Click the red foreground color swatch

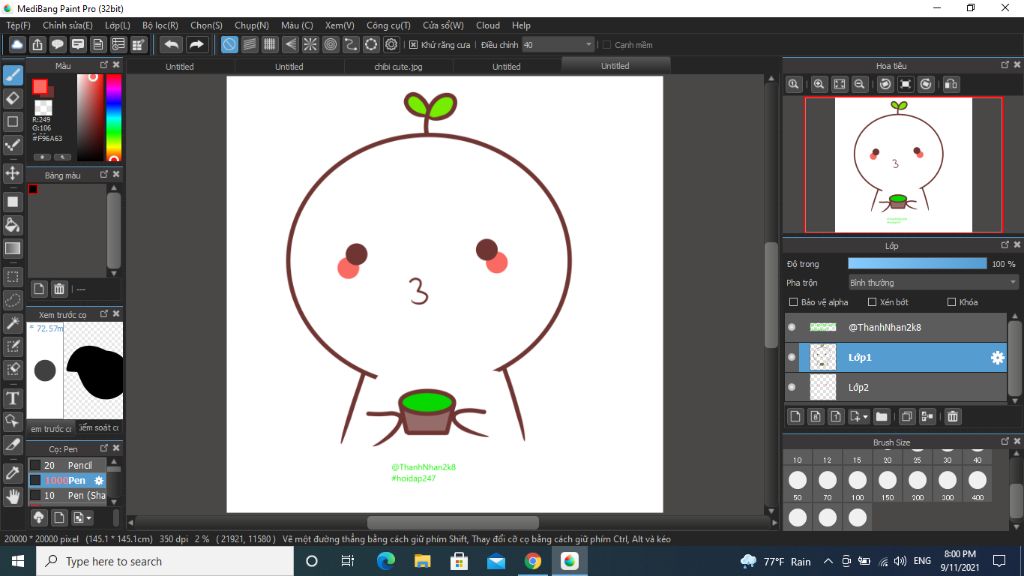pyautogui.click(x=40, y=86)
